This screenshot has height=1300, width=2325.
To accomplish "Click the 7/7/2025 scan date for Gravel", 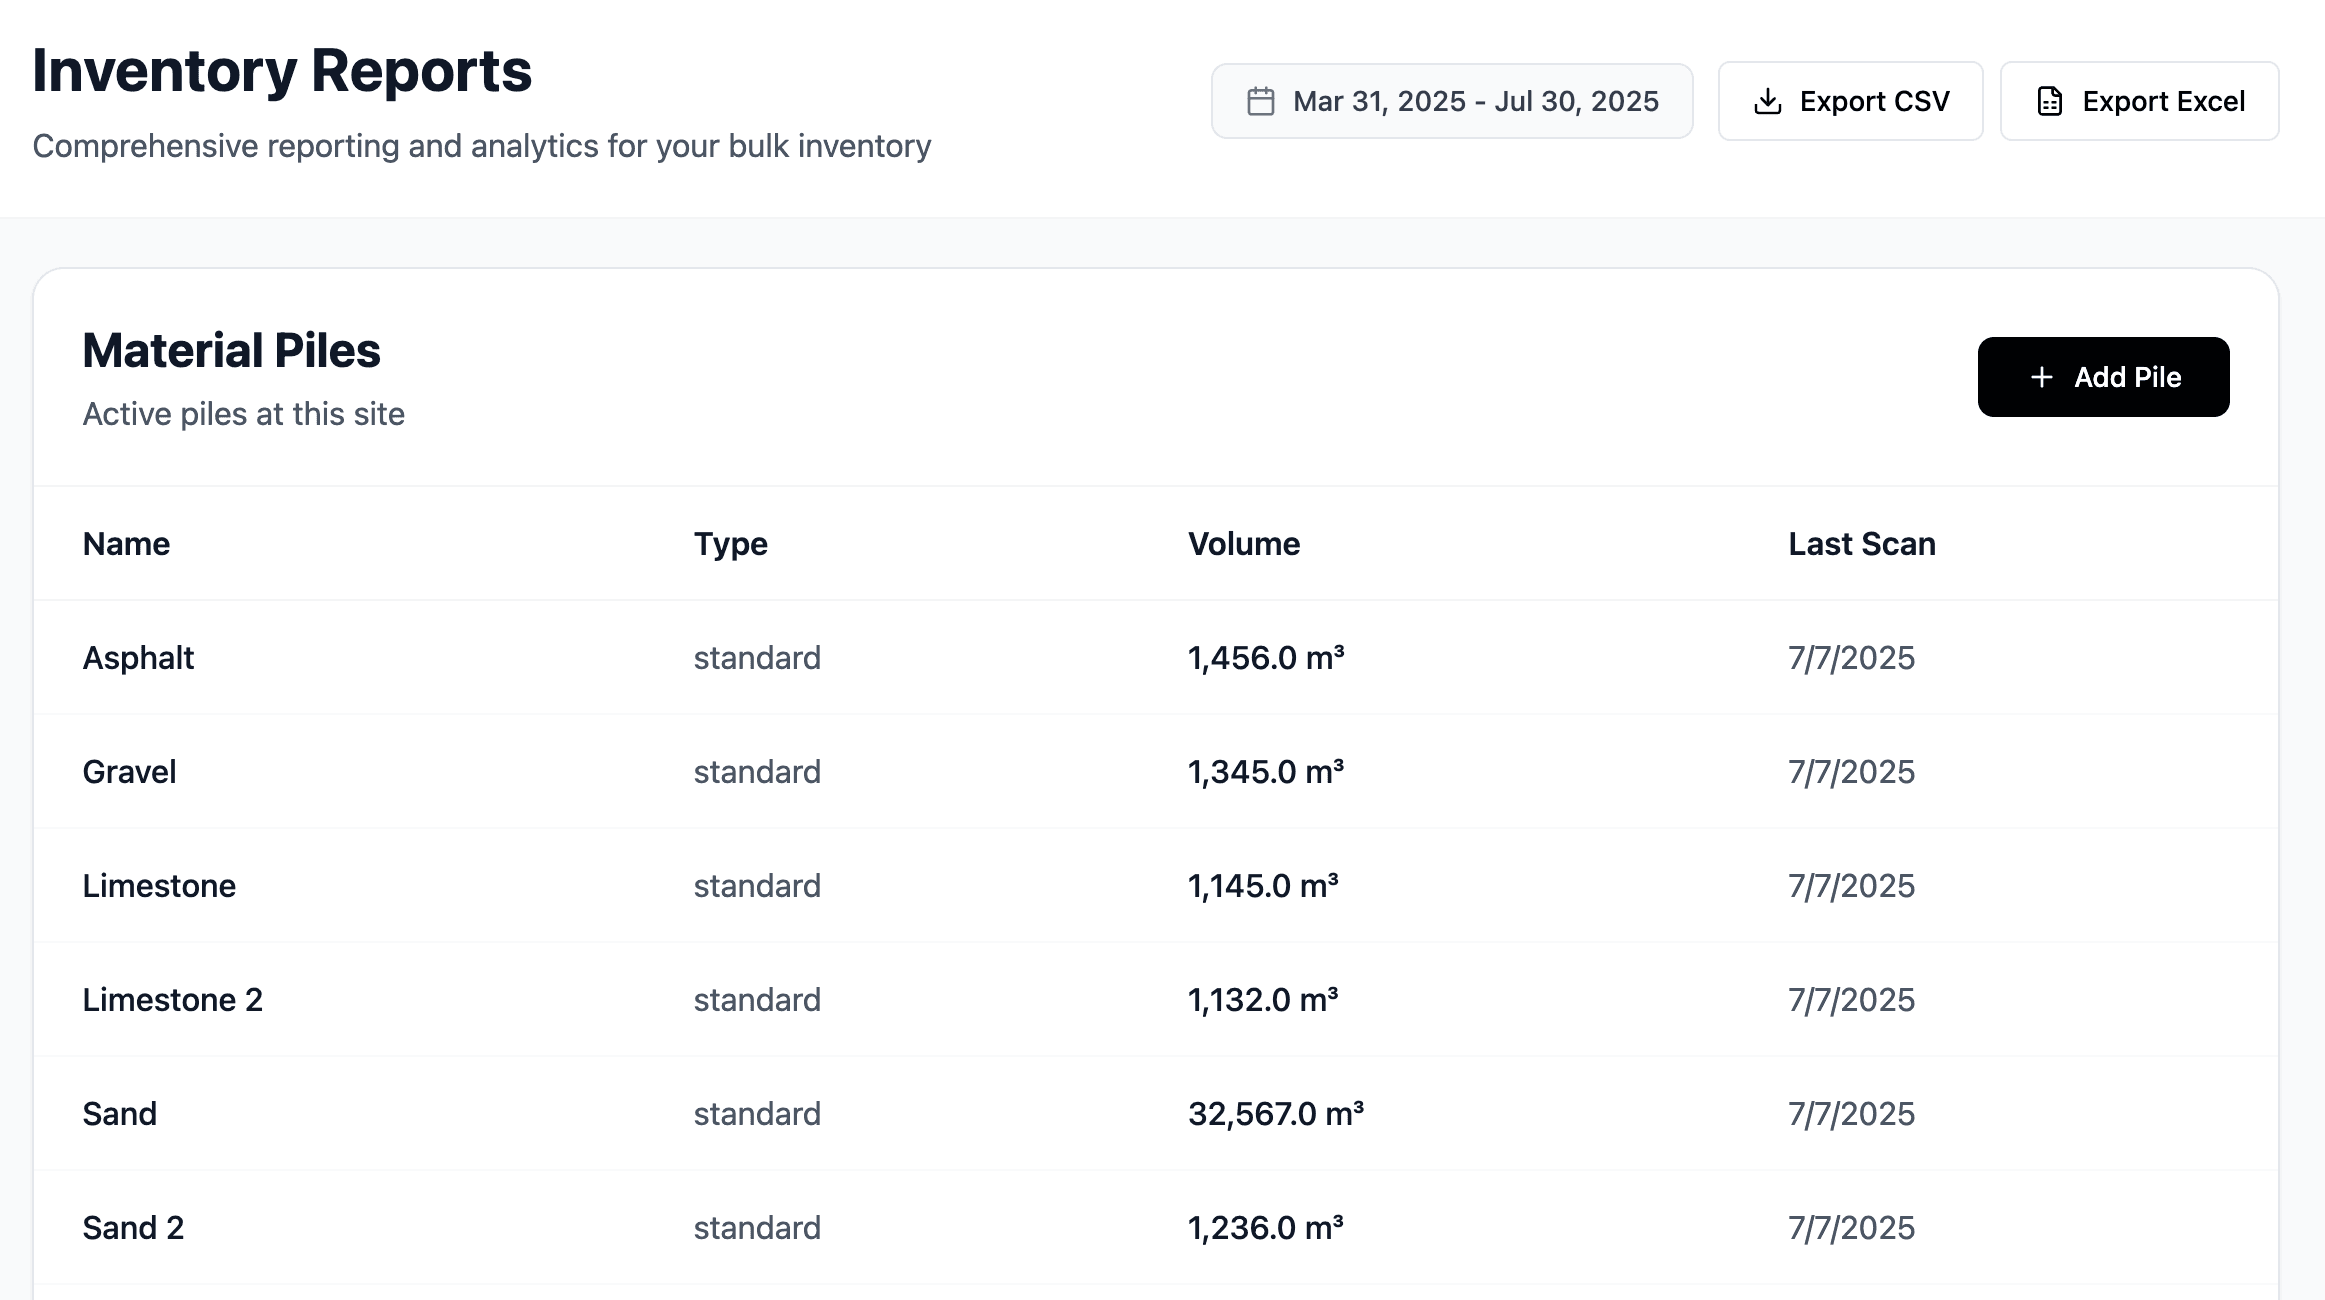I will pyautogui.click(x=1851, y=771).
